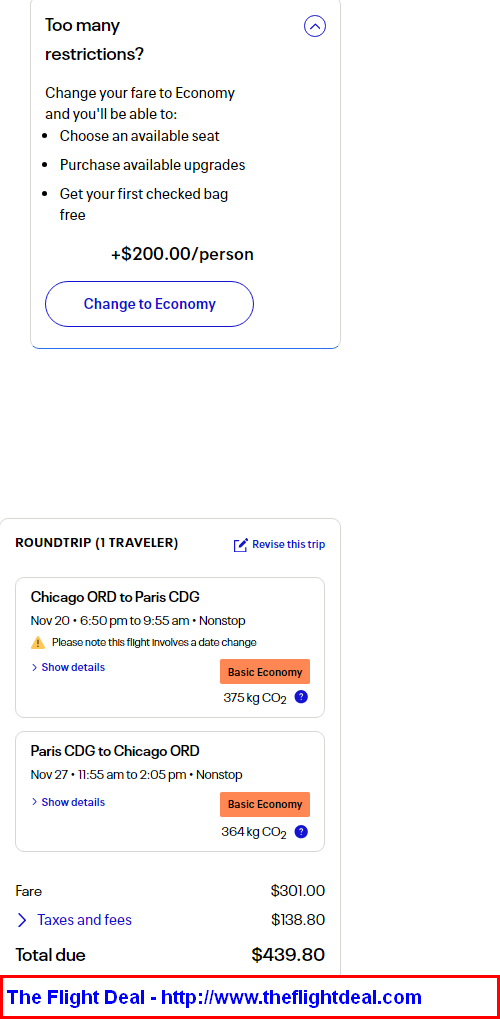Image resolution: width=500 pixels, height=1019 pixels.
Task: Click the chevron arrow before Taxes and fees
Action: [22, 920]
